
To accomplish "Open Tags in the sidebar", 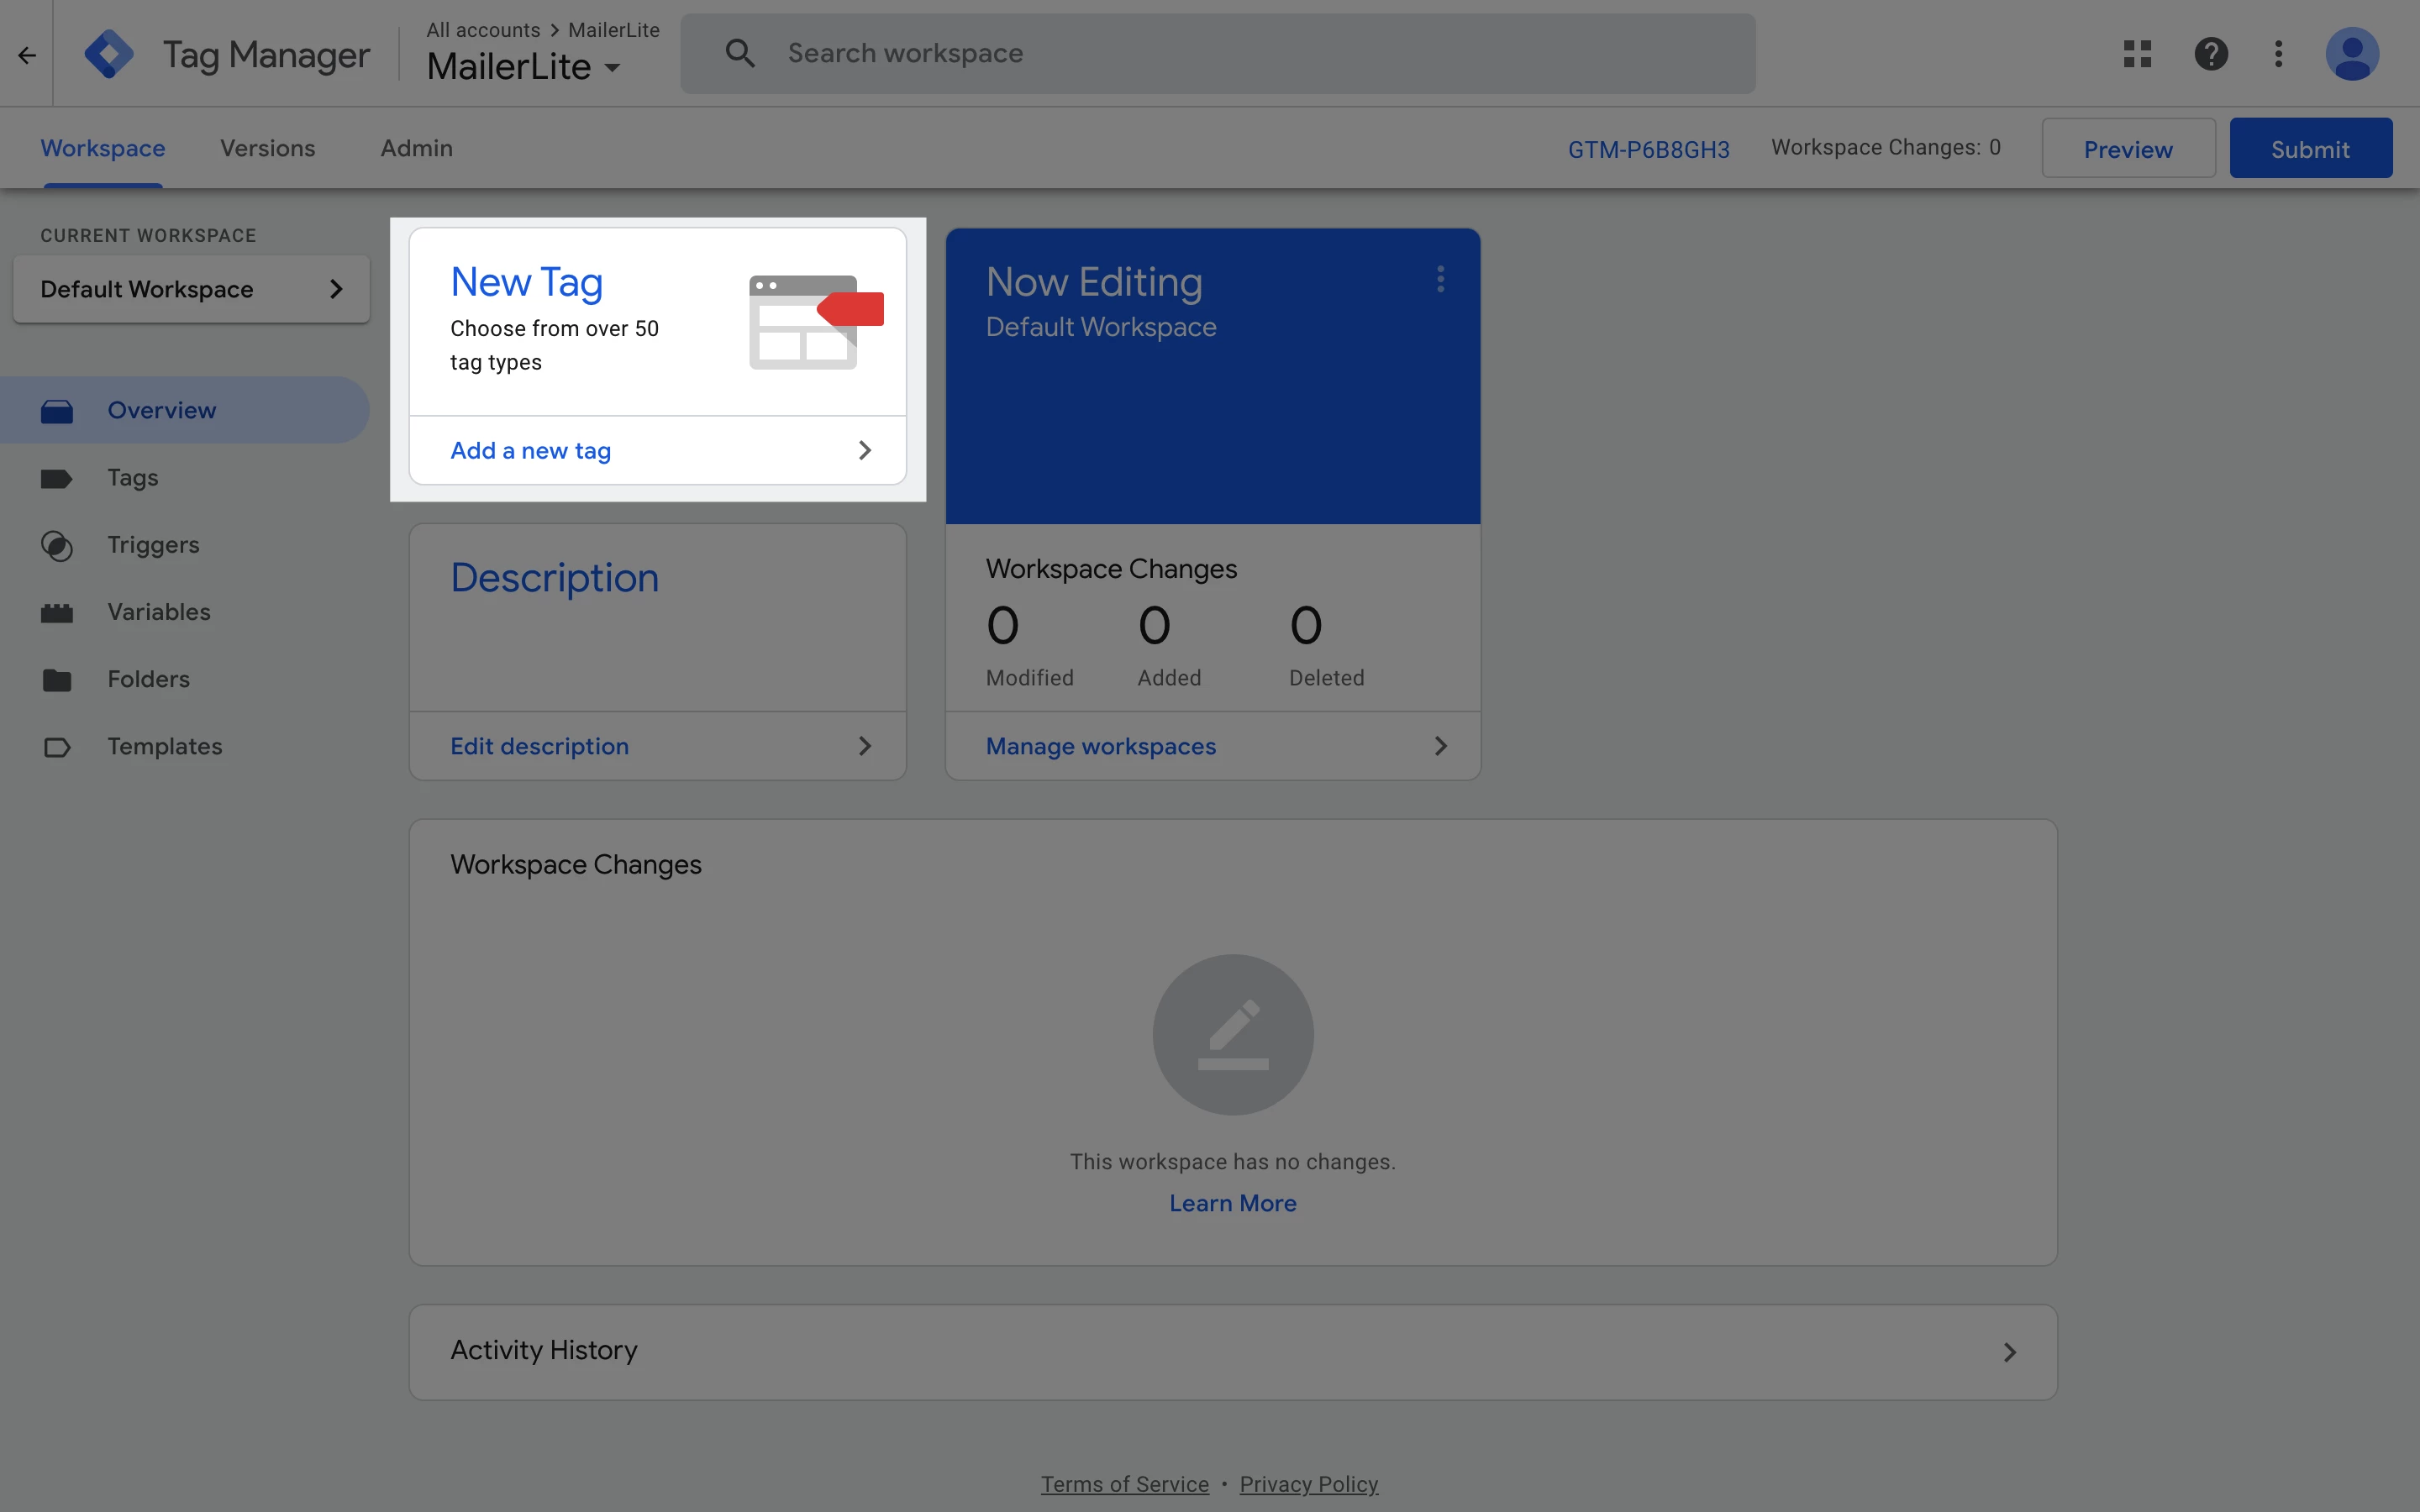I will [133, 478].
